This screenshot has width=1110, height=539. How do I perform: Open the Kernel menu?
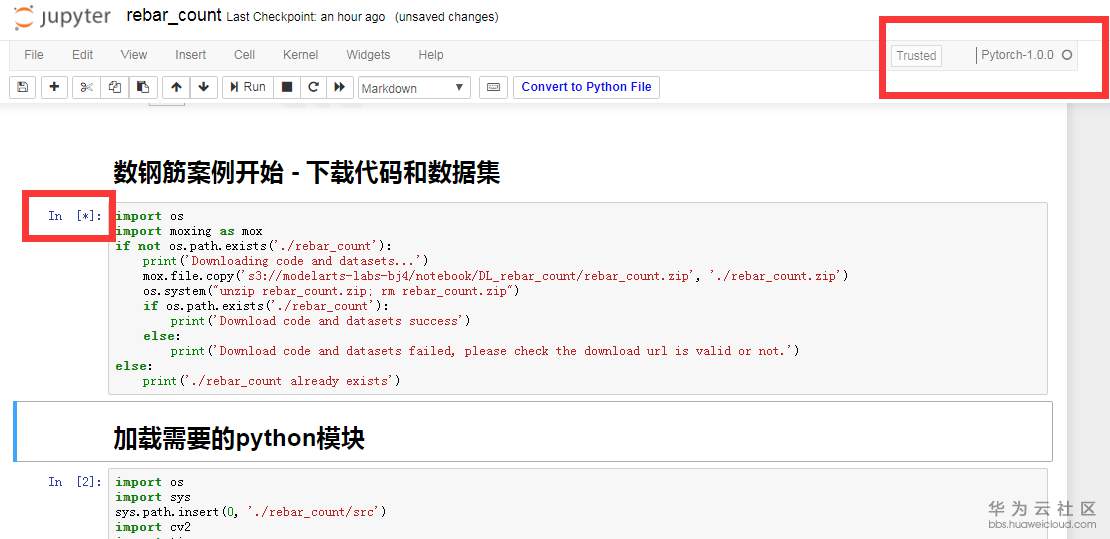(x=300, y=55)
